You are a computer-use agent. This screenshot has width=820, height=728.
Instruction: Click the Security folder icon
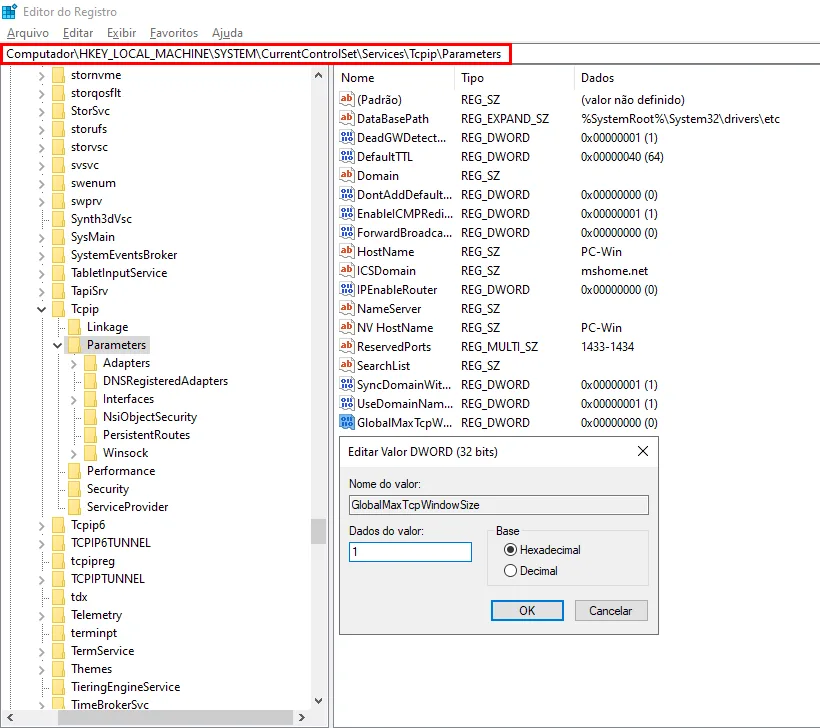coord(74,488)
